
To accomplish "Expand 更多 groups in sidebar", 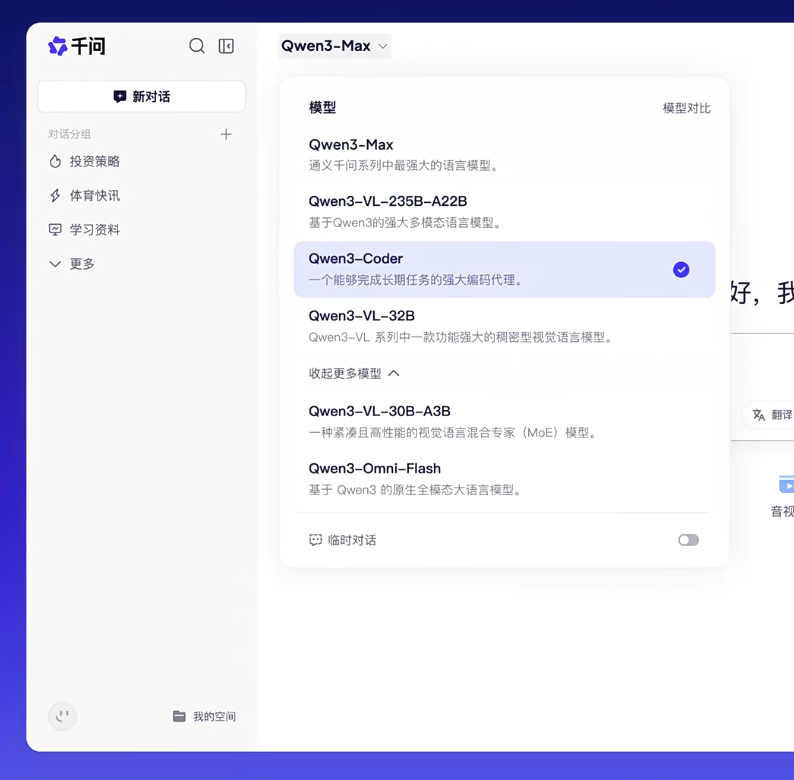I will (x=71, y=264).
